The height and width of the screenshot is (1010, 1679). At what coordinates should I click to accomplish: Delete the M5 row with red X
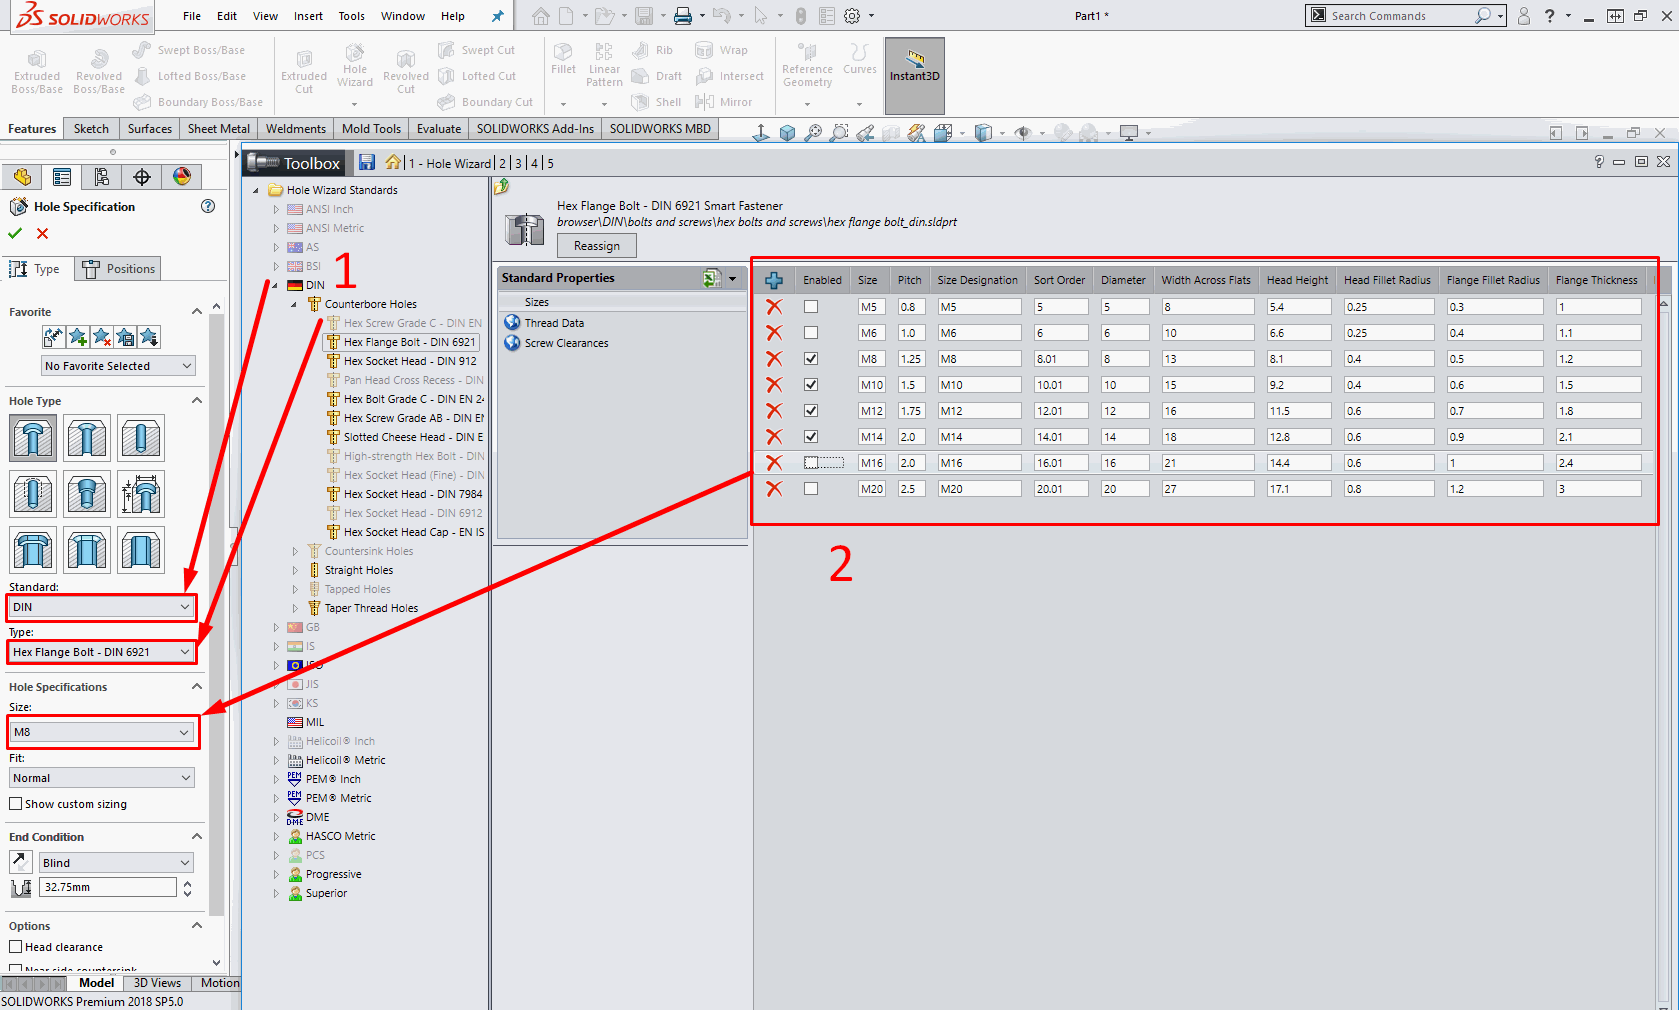tap(774, 307)
